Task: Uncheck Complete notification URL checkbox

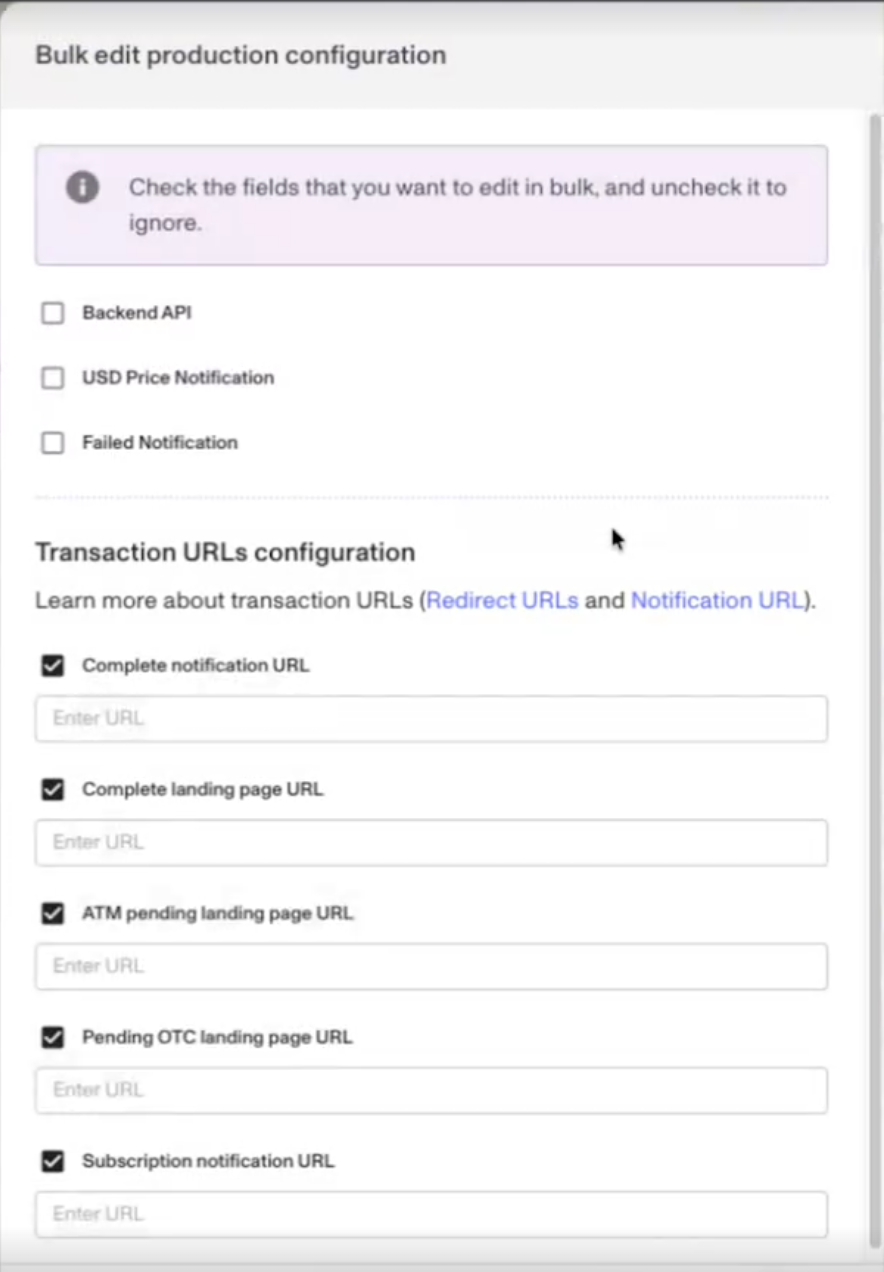Action: (53, 666)
